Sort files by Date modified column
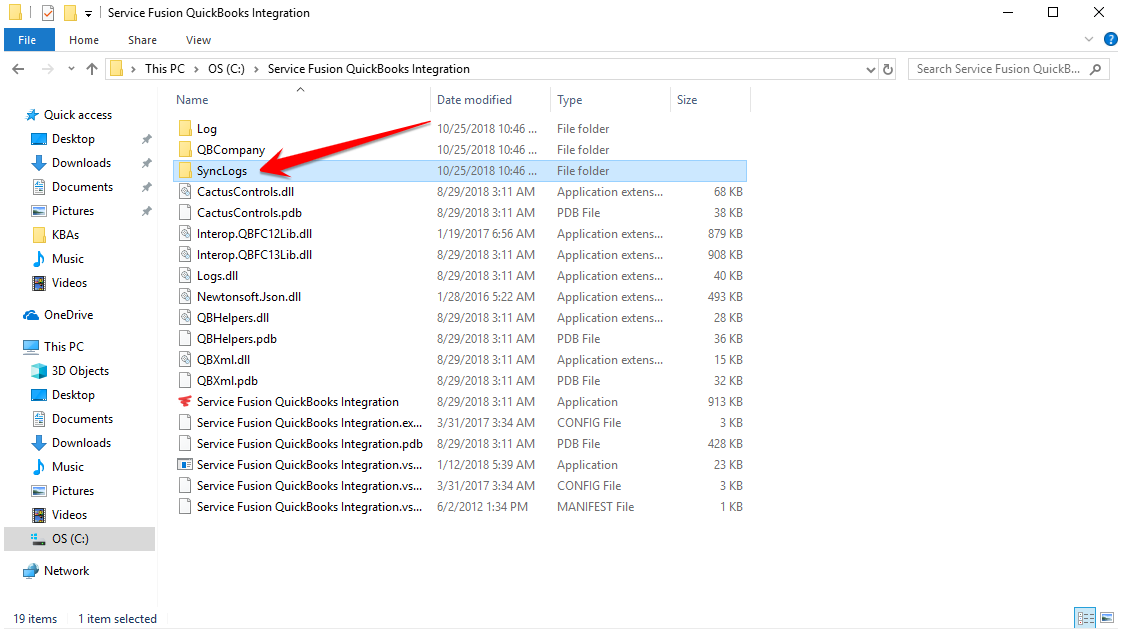1129x632 pixels. (x=474, y=100)
